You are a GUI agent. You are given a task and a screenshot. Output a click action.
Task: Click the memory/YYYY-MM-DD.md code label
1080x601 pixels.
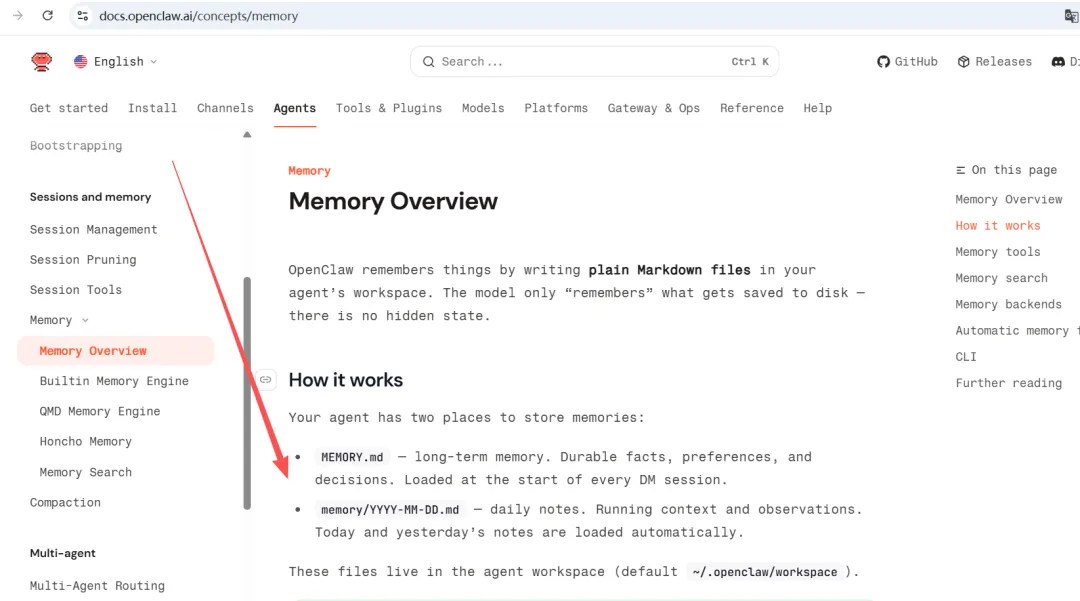390,509
